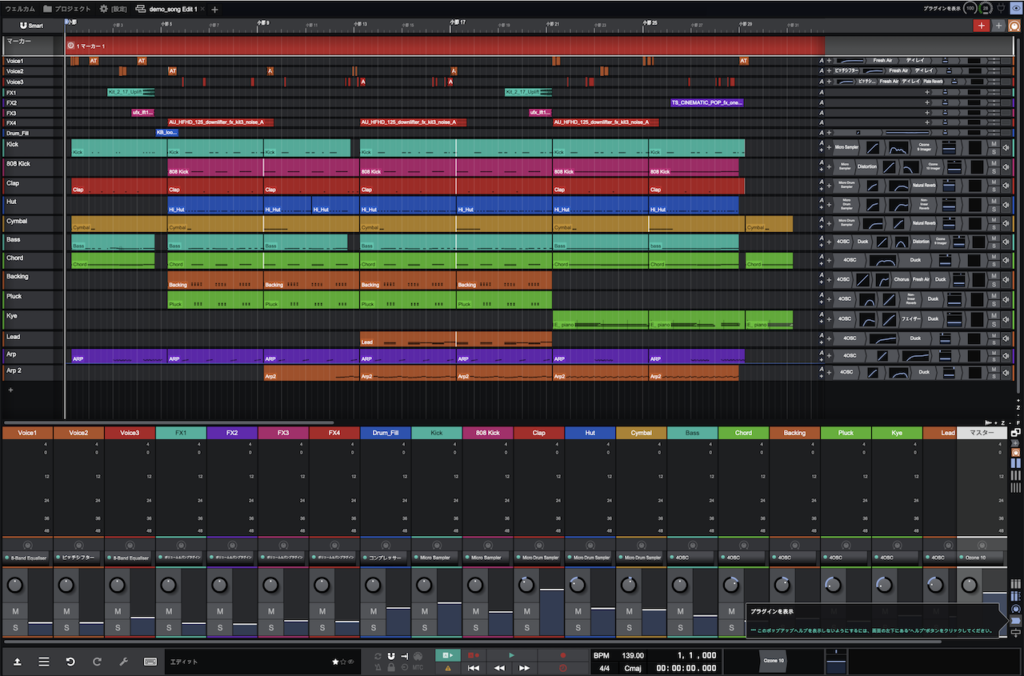Solo the Voice2 mixer channel

[x=66, y=627]
